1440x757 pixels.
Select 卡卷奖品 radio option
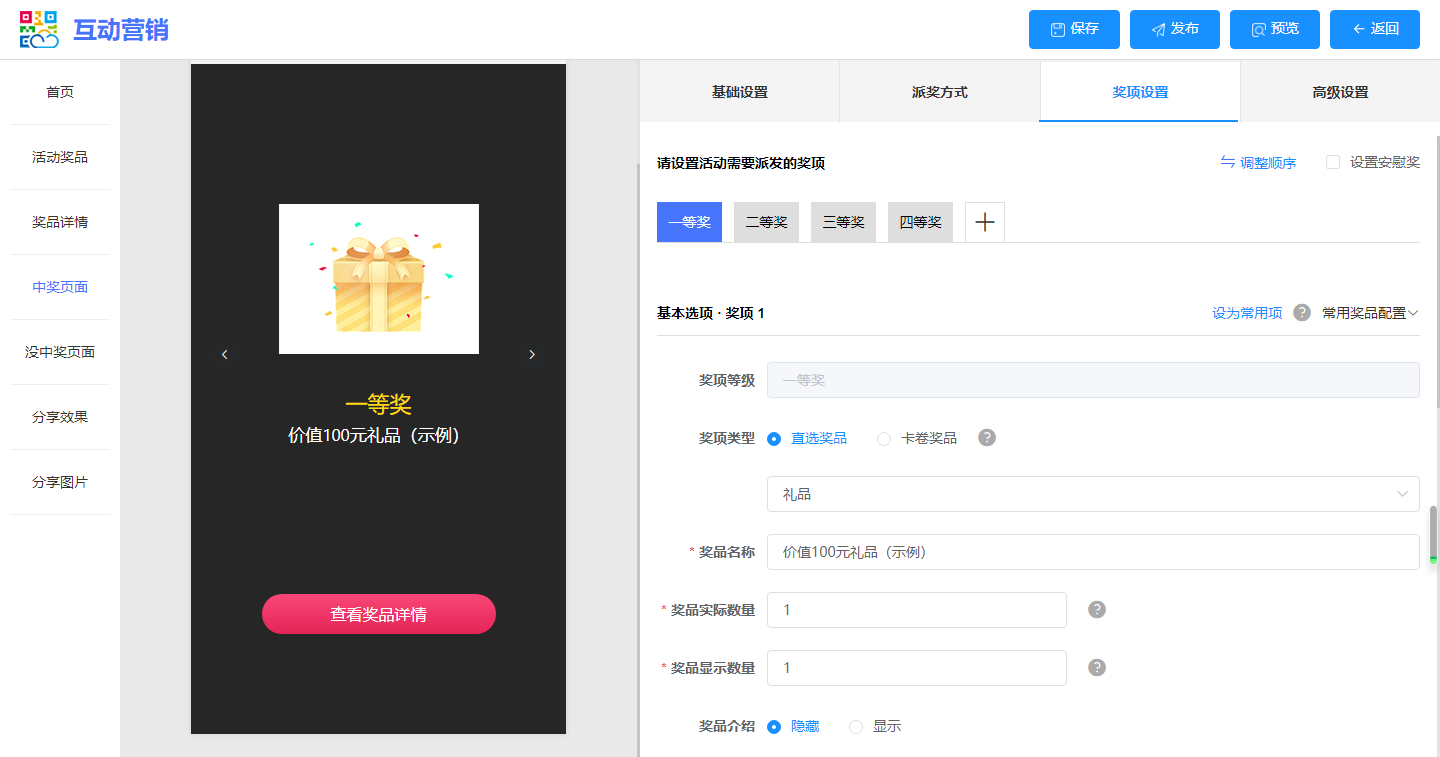coord(884,438)
